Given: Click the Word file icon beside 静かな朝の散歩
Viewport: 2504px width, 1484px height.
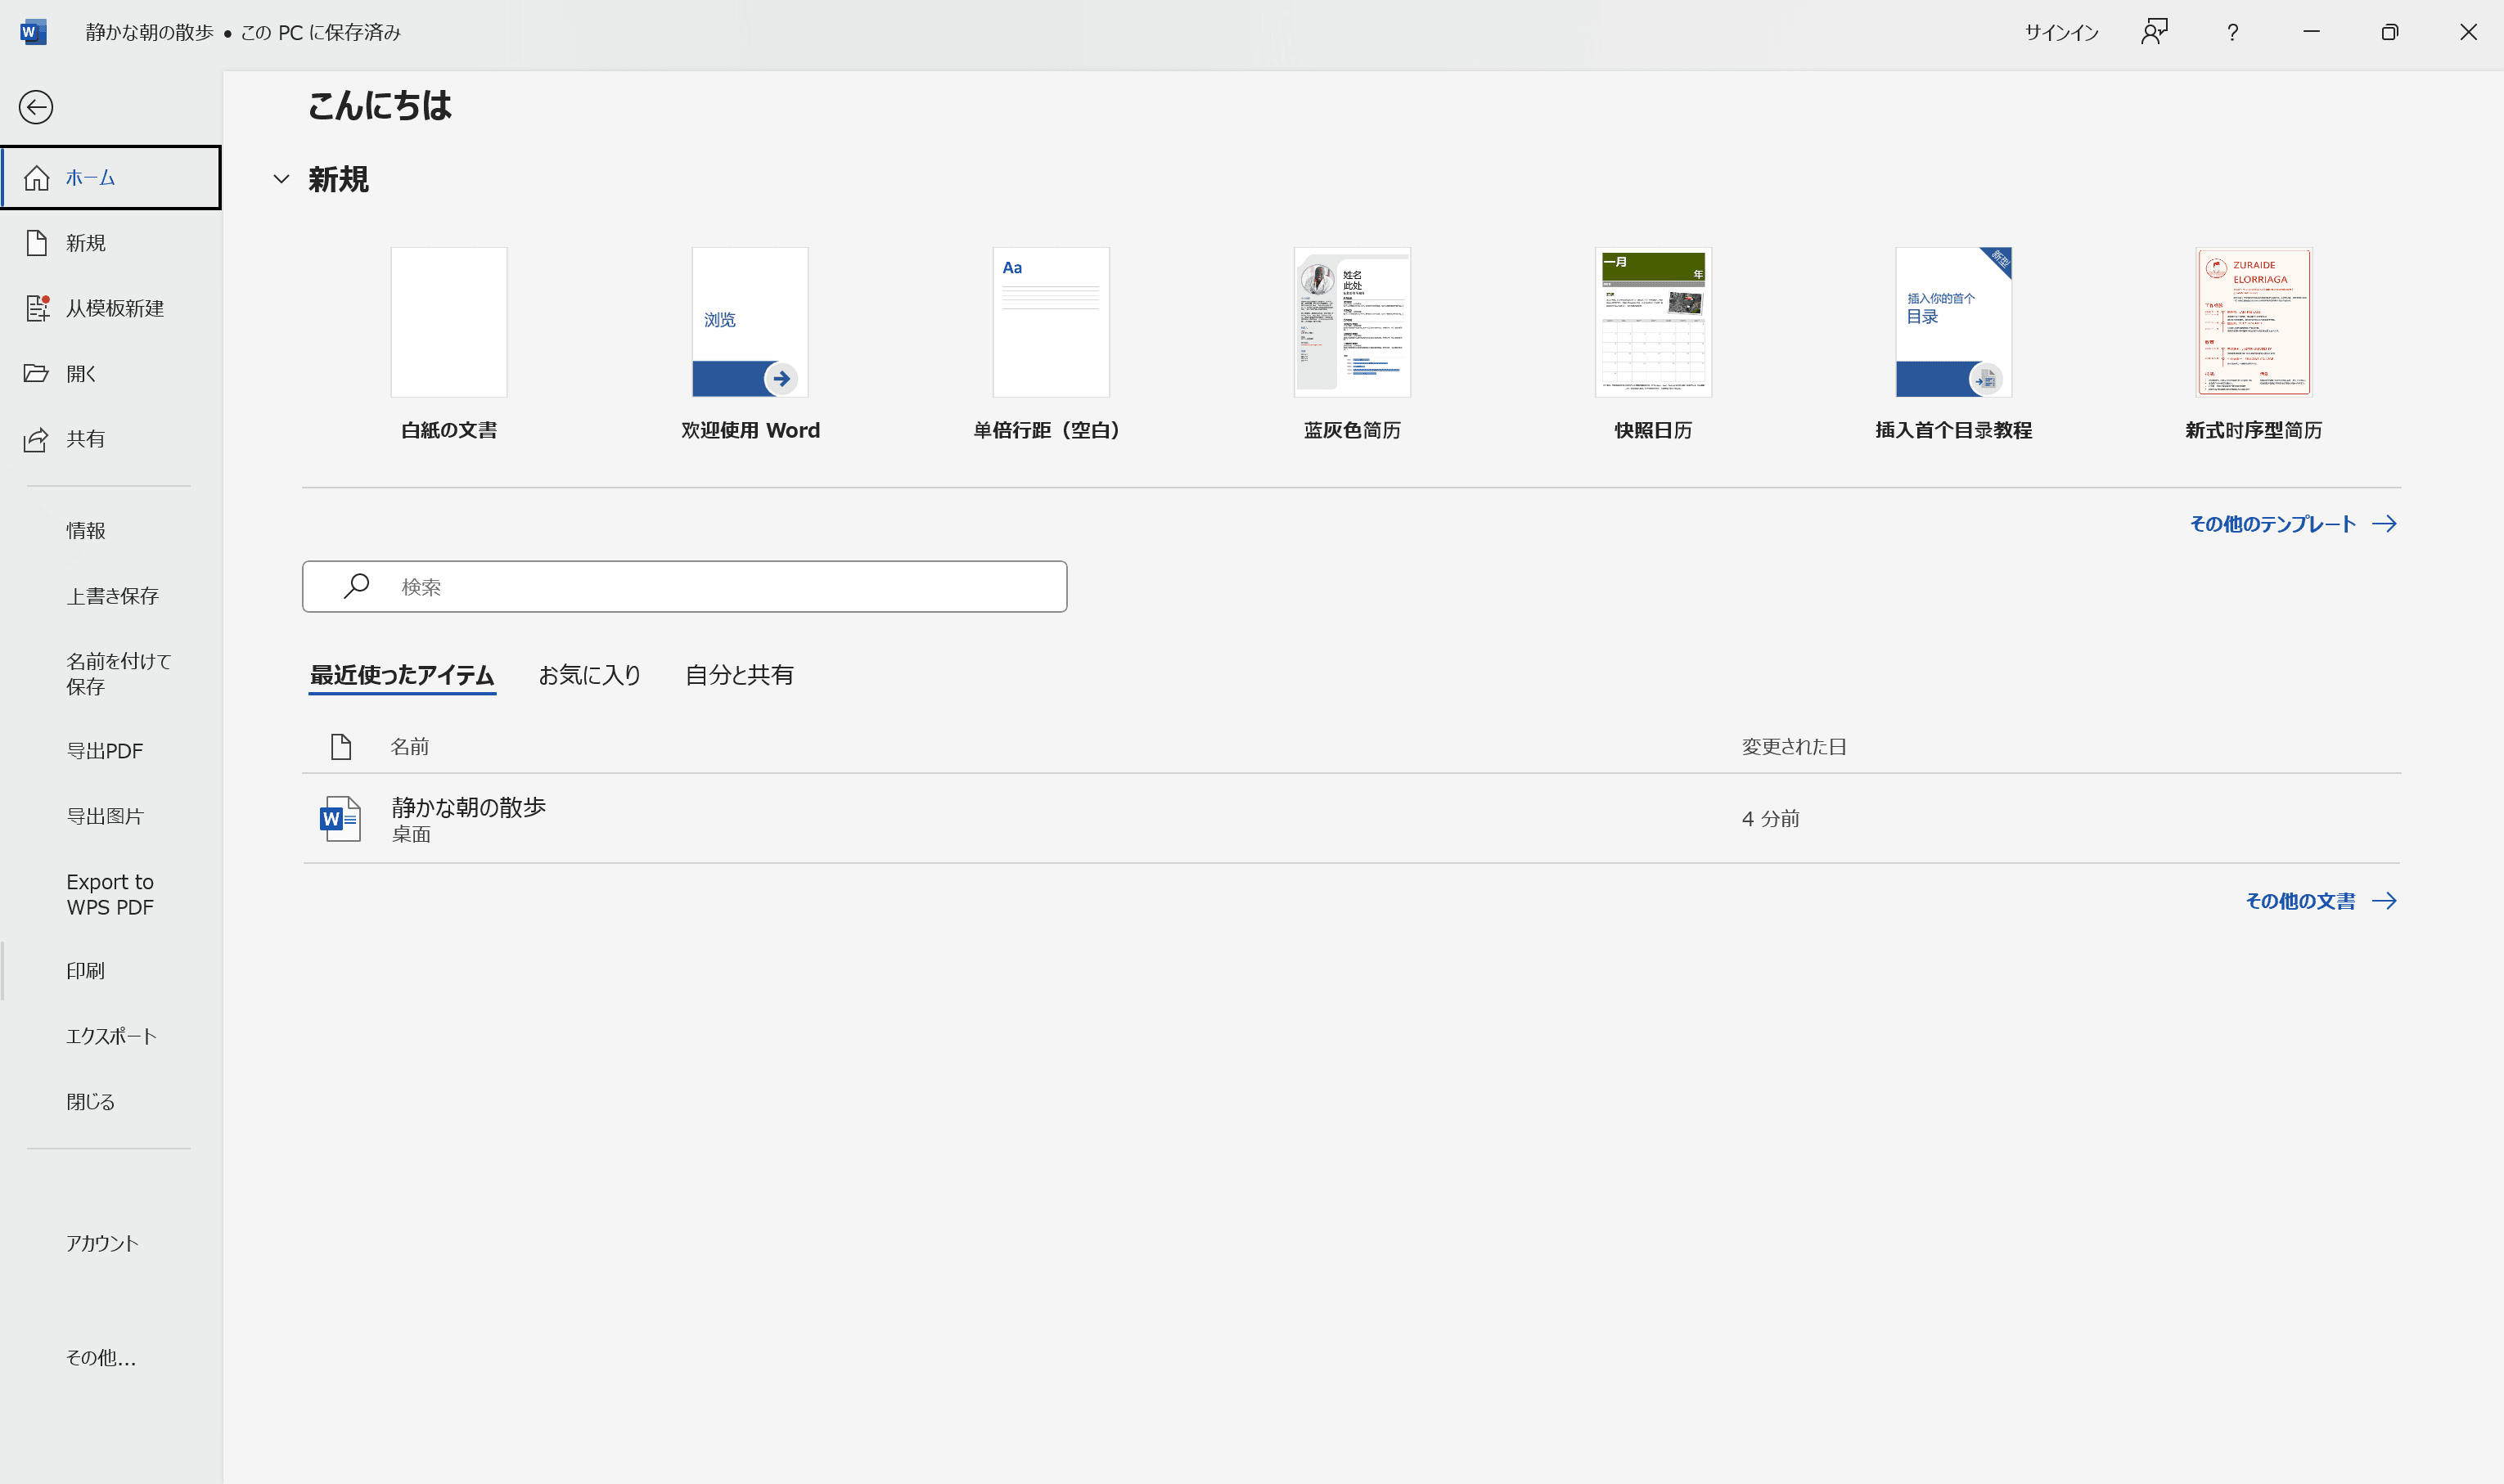Looking at the screenshot, I should point(340,818).
